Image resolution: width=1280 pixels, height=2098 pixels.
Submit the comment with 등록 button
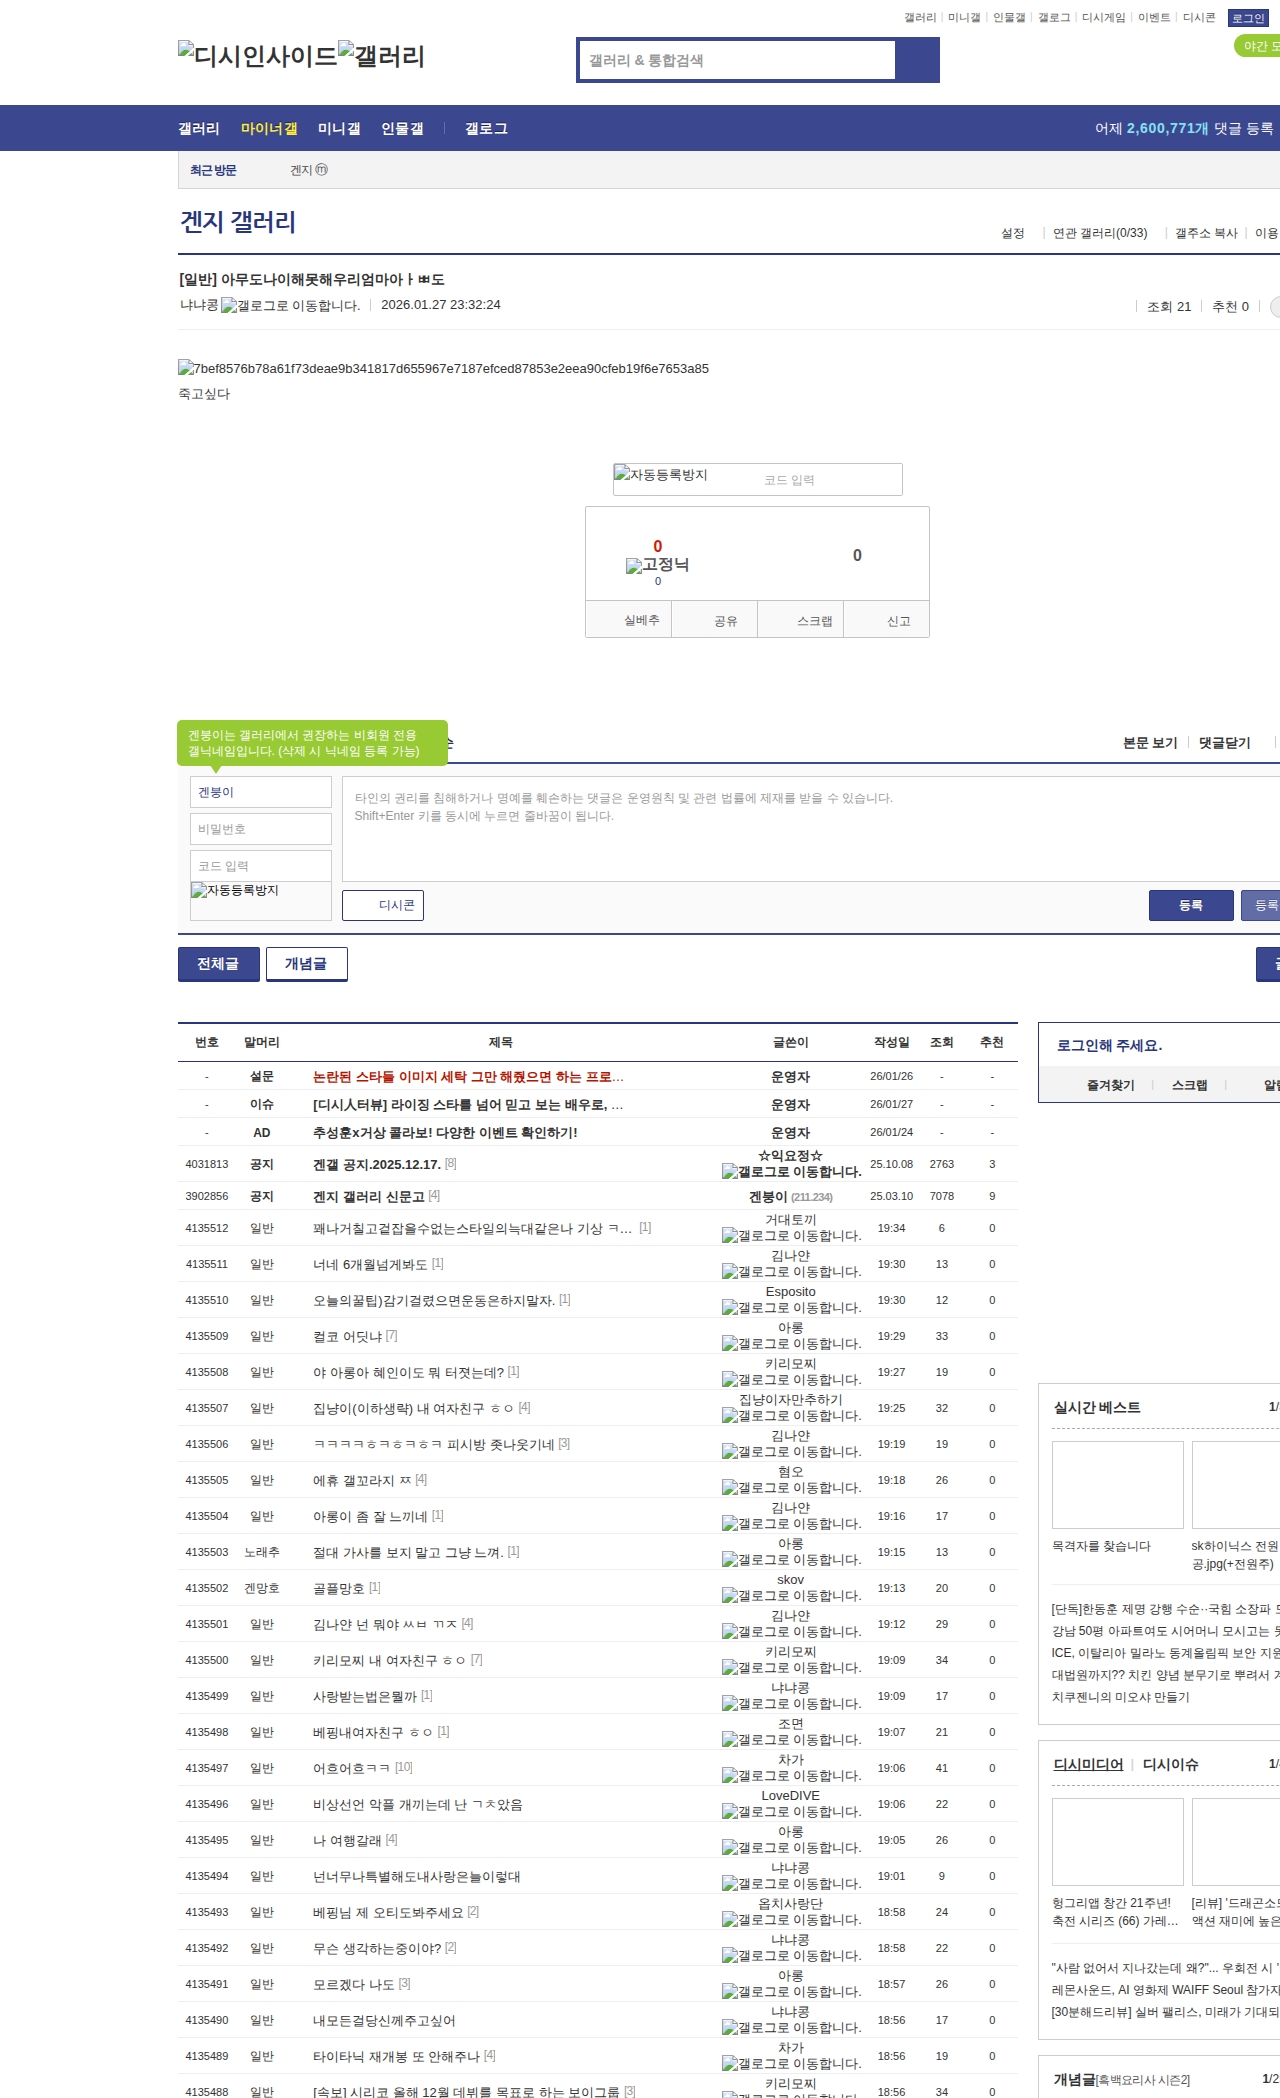point(1190,905)
